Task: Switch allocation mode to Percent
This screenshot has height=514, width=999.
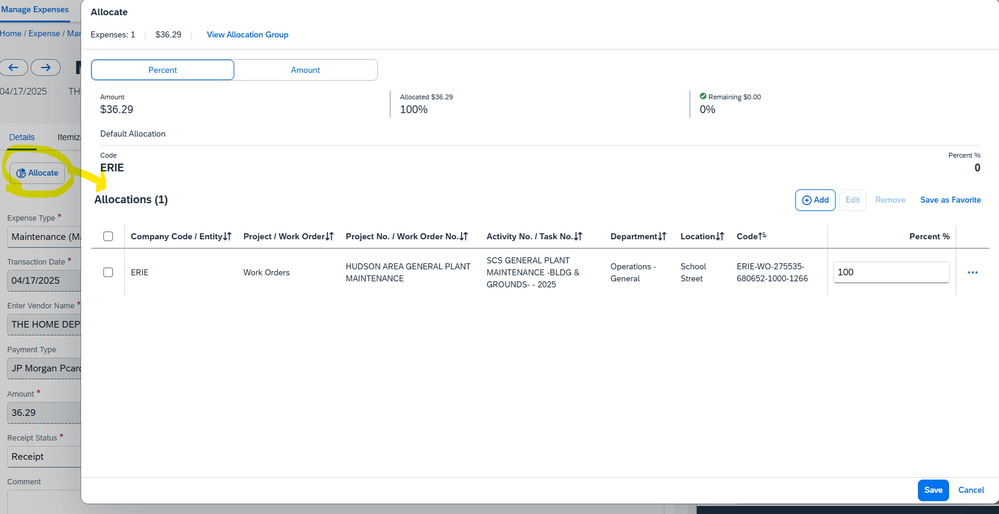Action: click(x=162, y=70)
